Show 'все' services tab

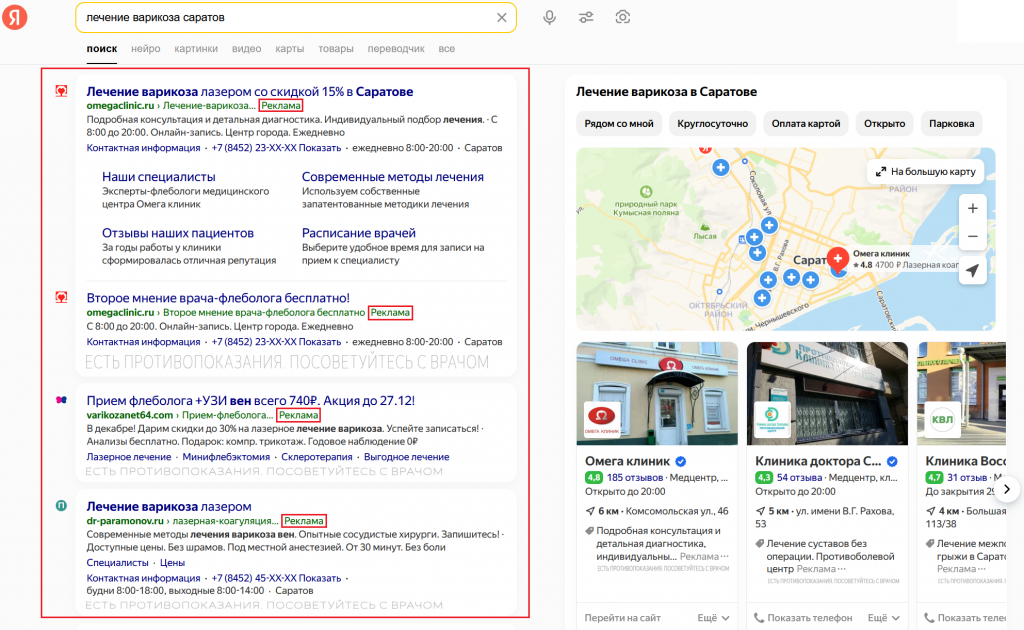[x=447, y=49]
